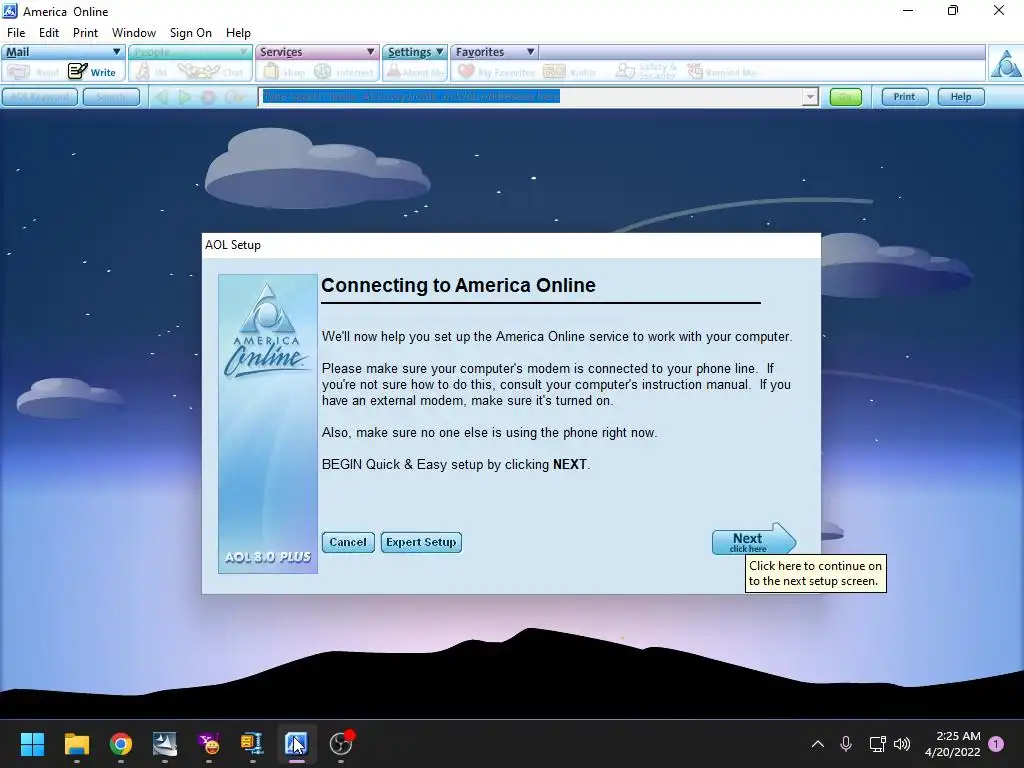The width and height of the screenshot is (1024, 768).
Task: Open the Edit menu
Action: pos(48,33)
